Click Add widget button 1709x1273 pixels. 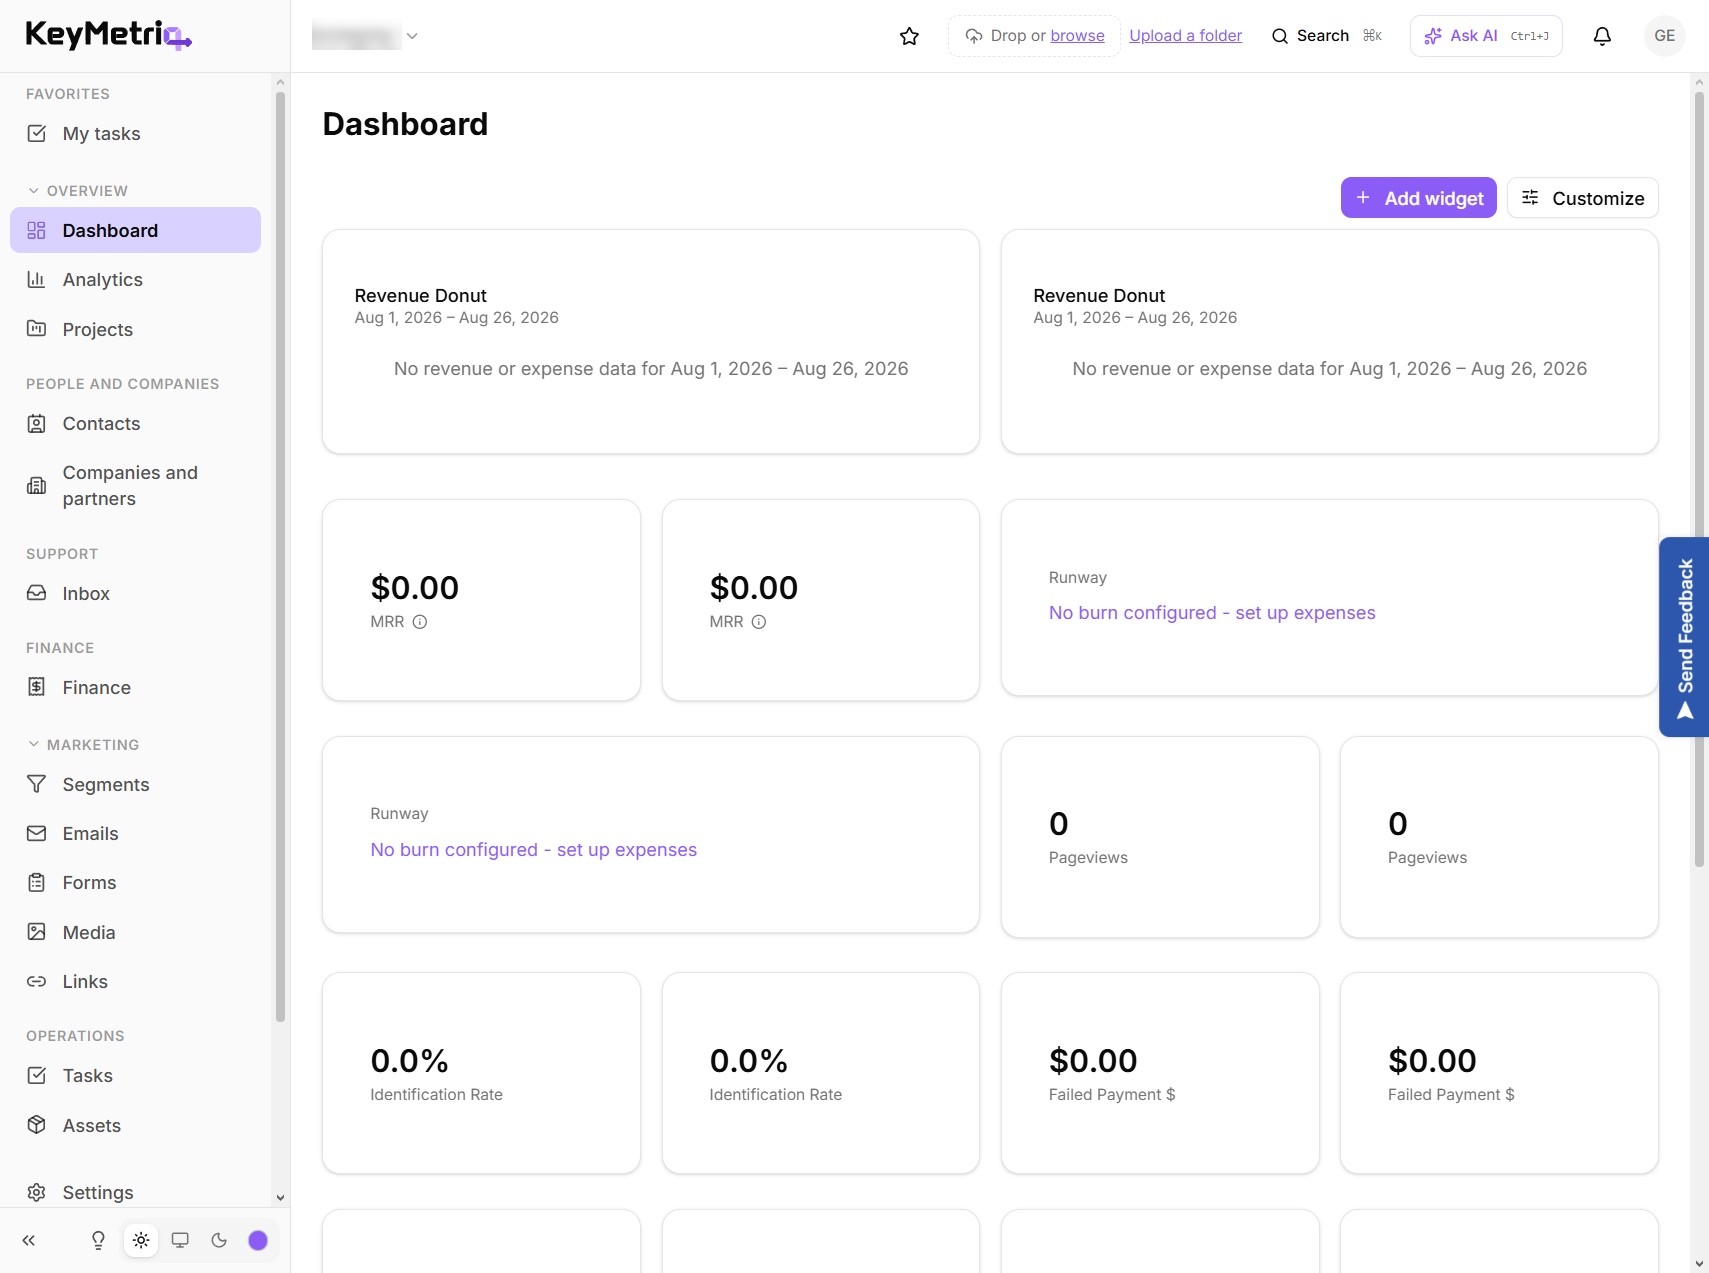pos(1418,198)
